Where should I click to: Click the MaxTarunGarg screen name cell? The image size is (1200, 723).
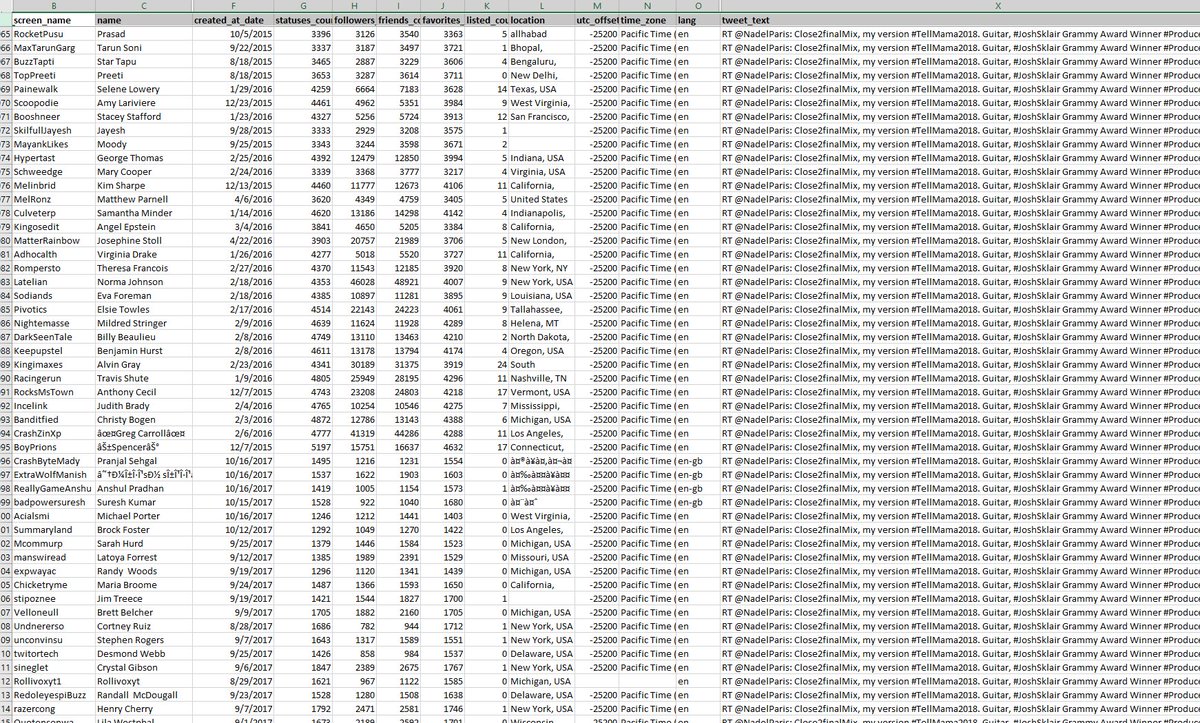click(53, 47)
